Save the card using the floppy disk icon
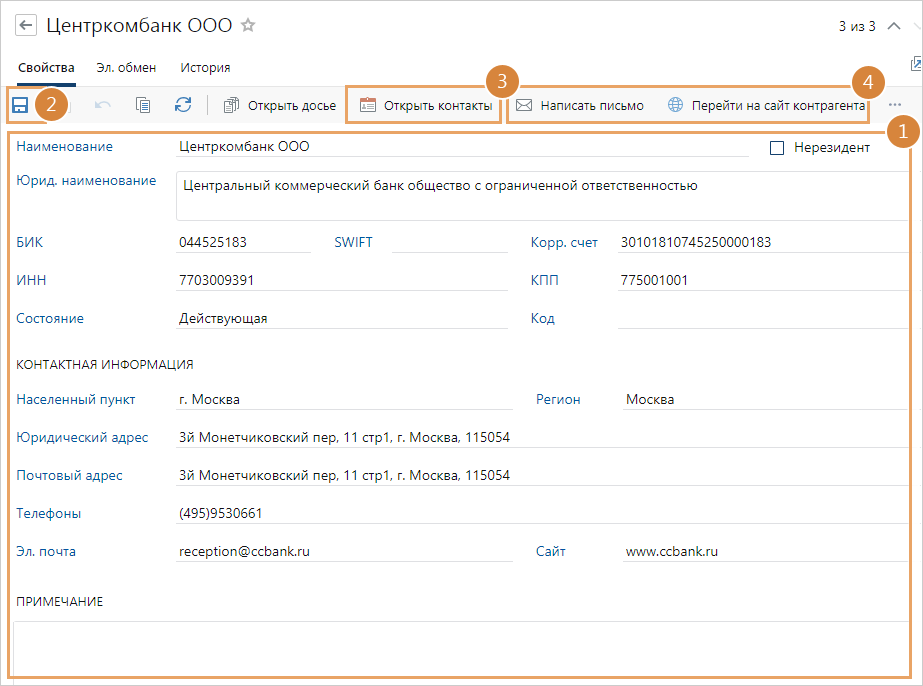 click(x=20, y=105)
